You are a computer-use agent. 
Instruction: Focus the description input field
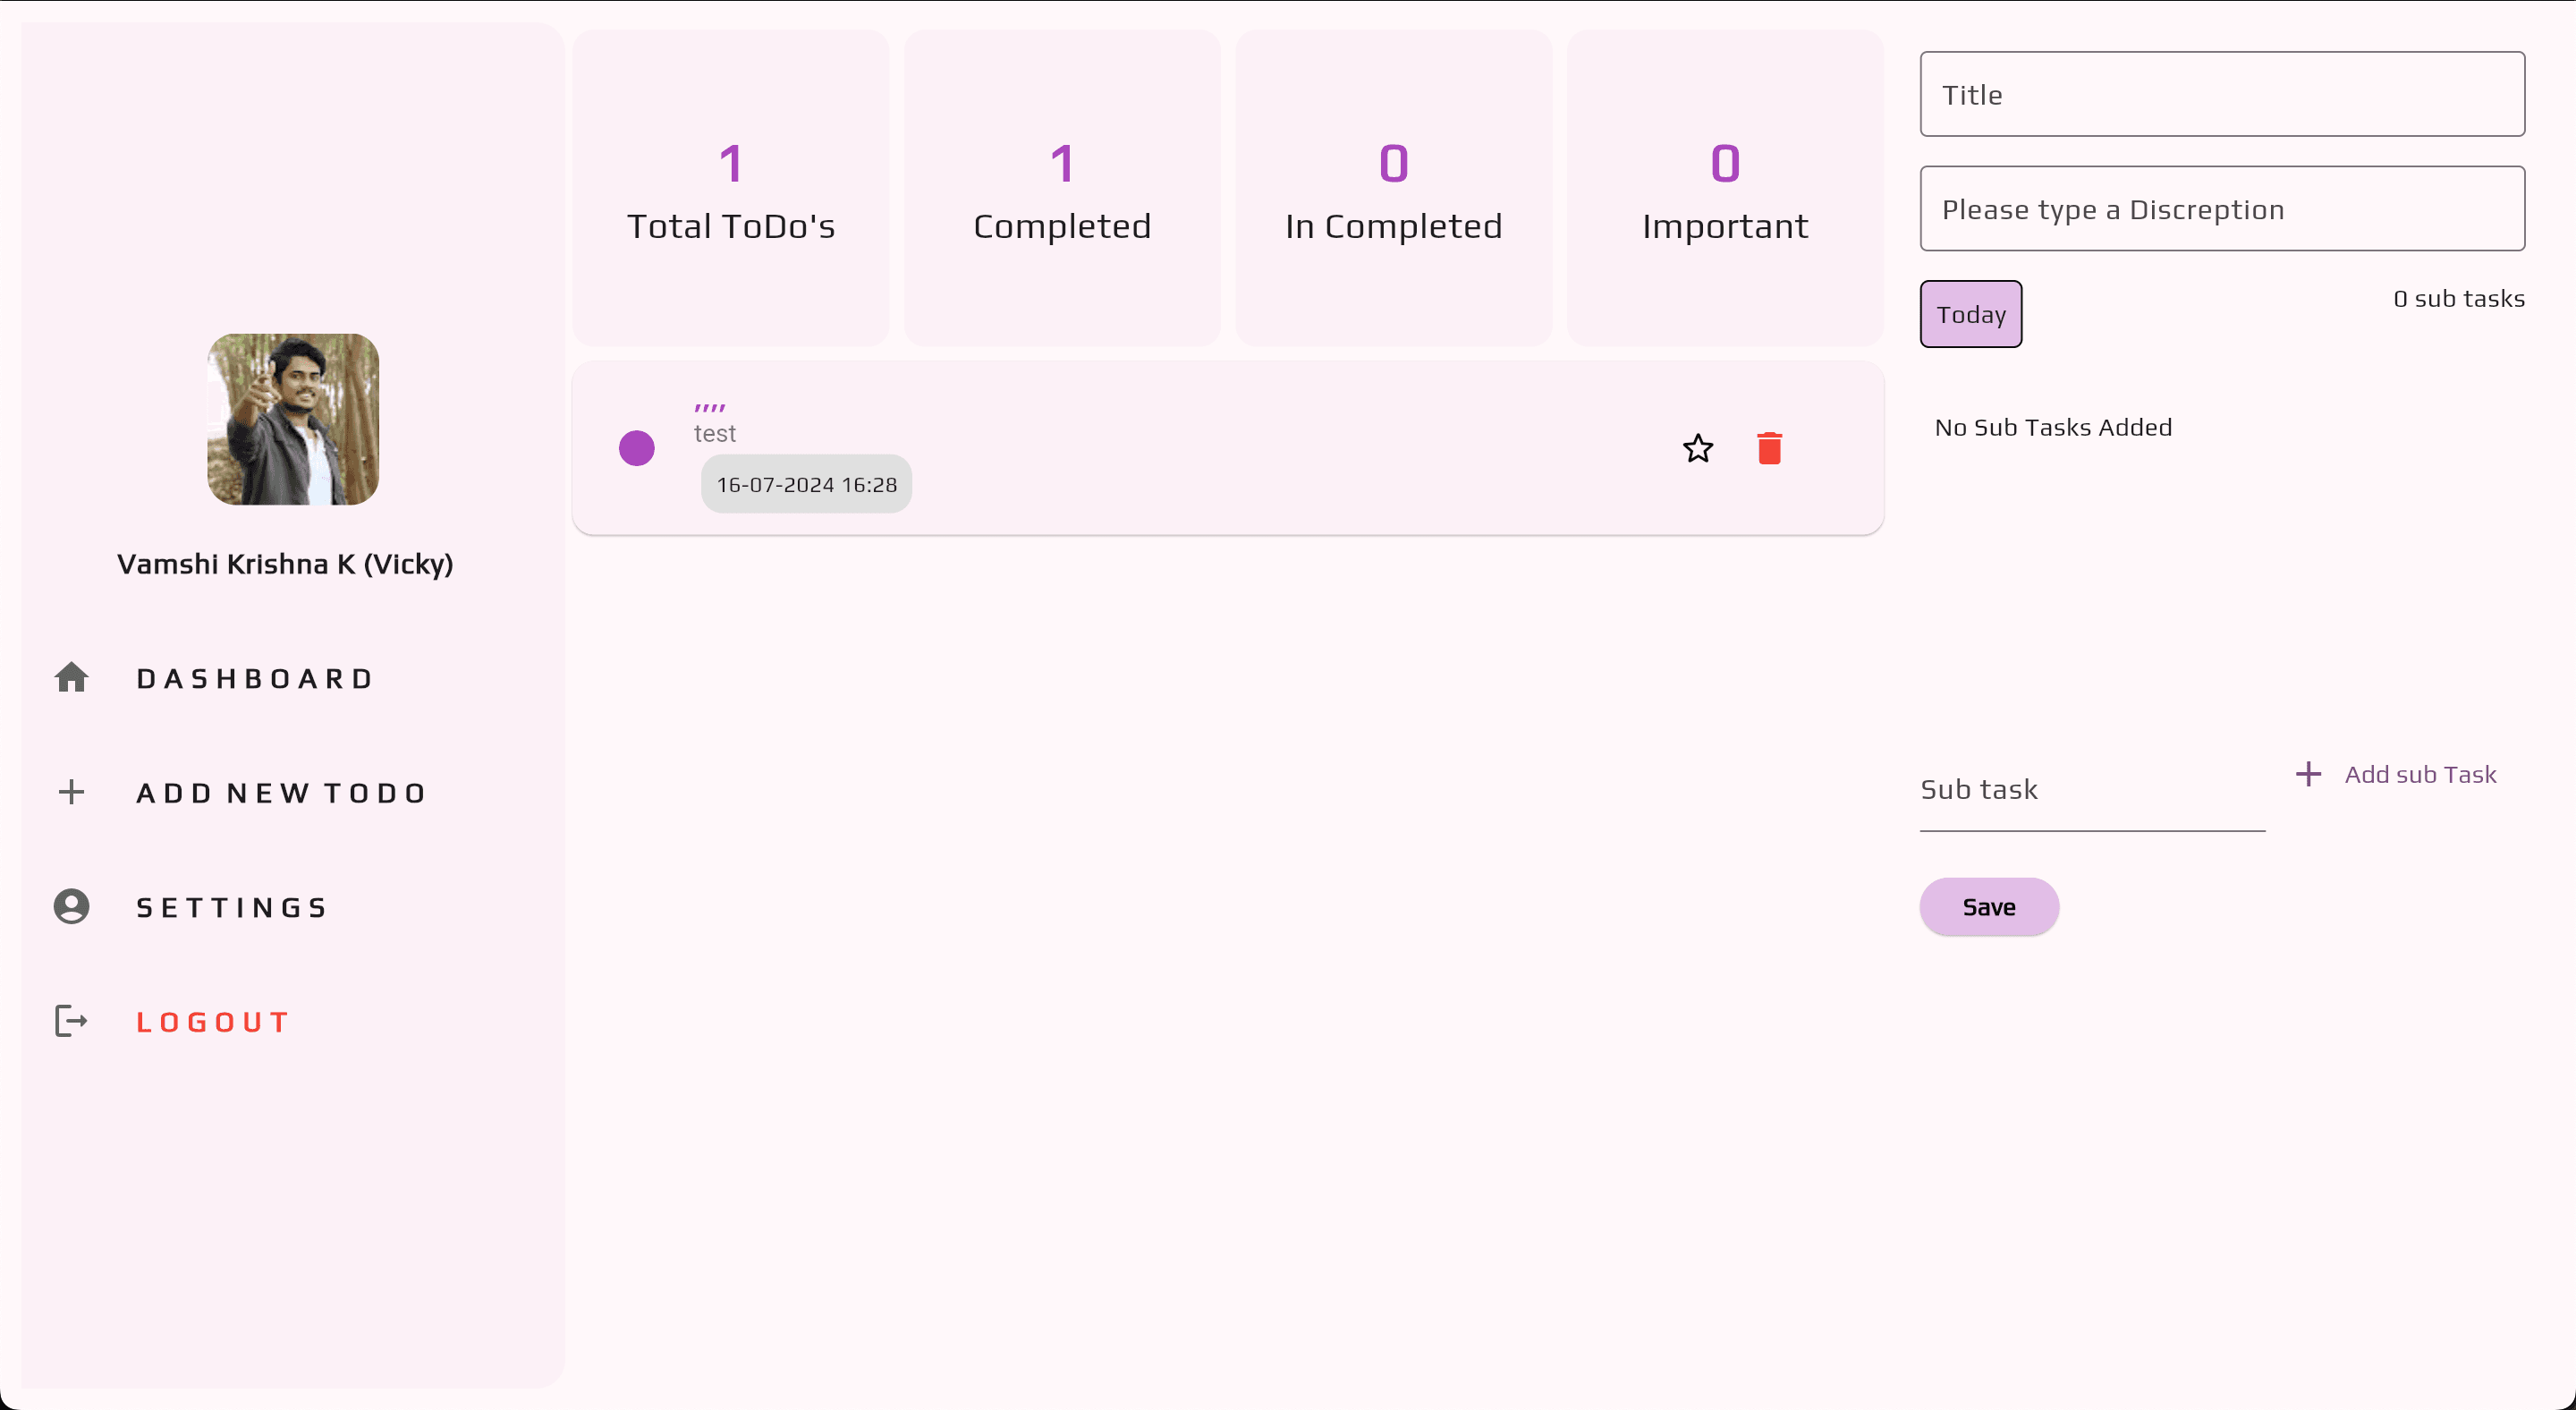tap(2221, 209)
